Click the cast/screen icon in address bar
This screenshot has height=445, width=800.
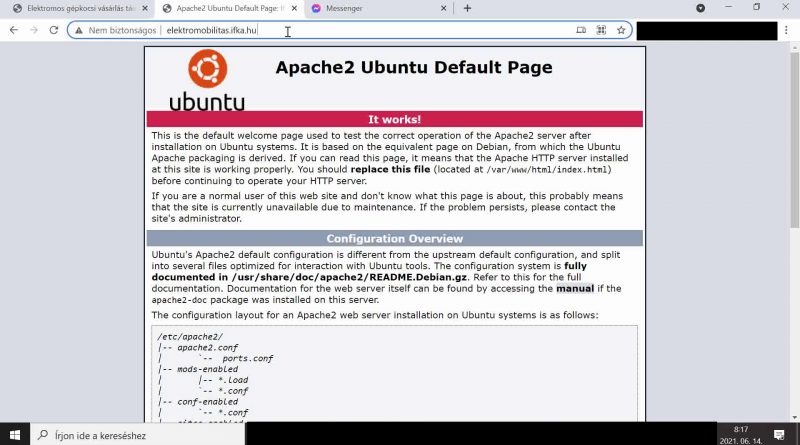coord(581,30)
